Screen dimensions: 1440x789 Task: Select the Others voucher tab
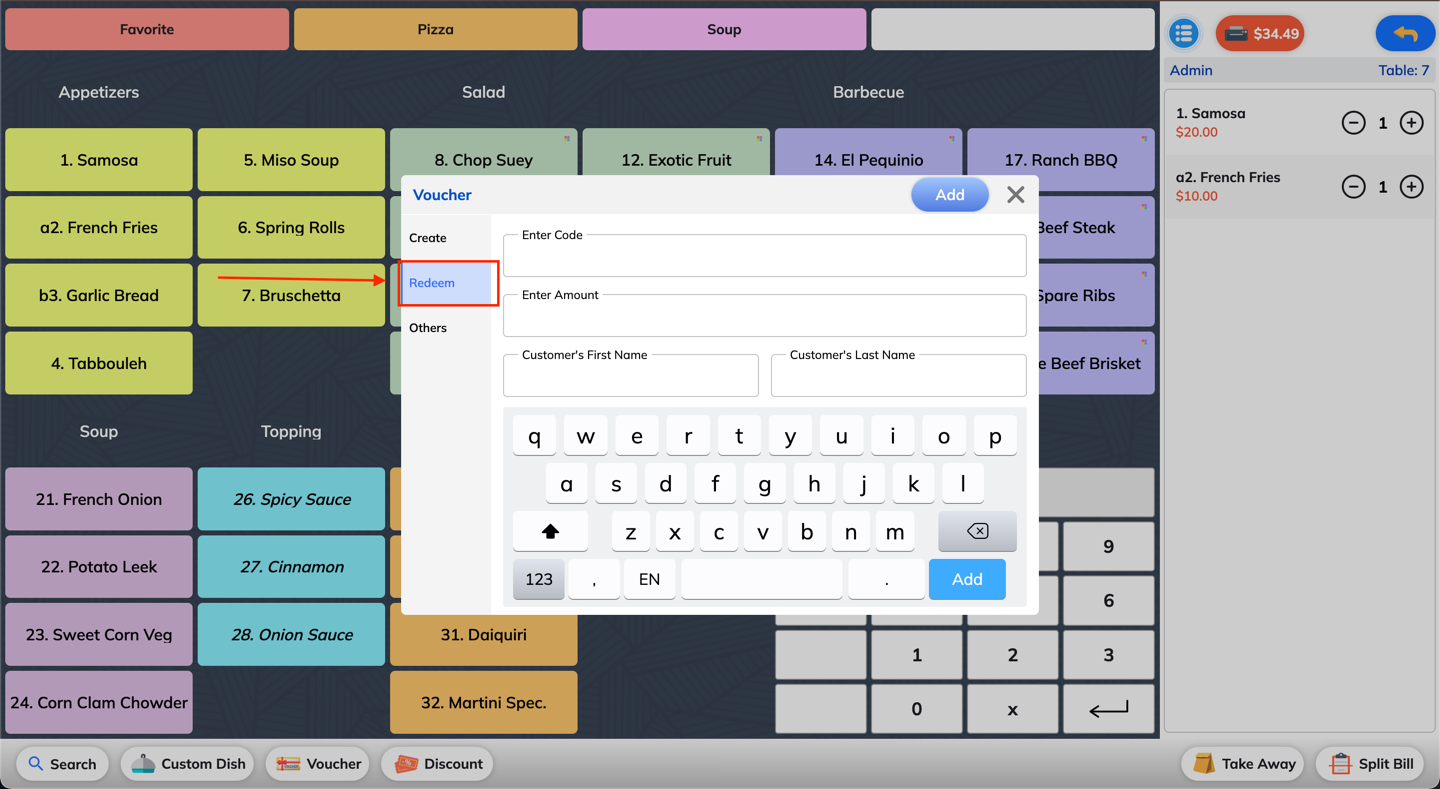tap(446, 328)
